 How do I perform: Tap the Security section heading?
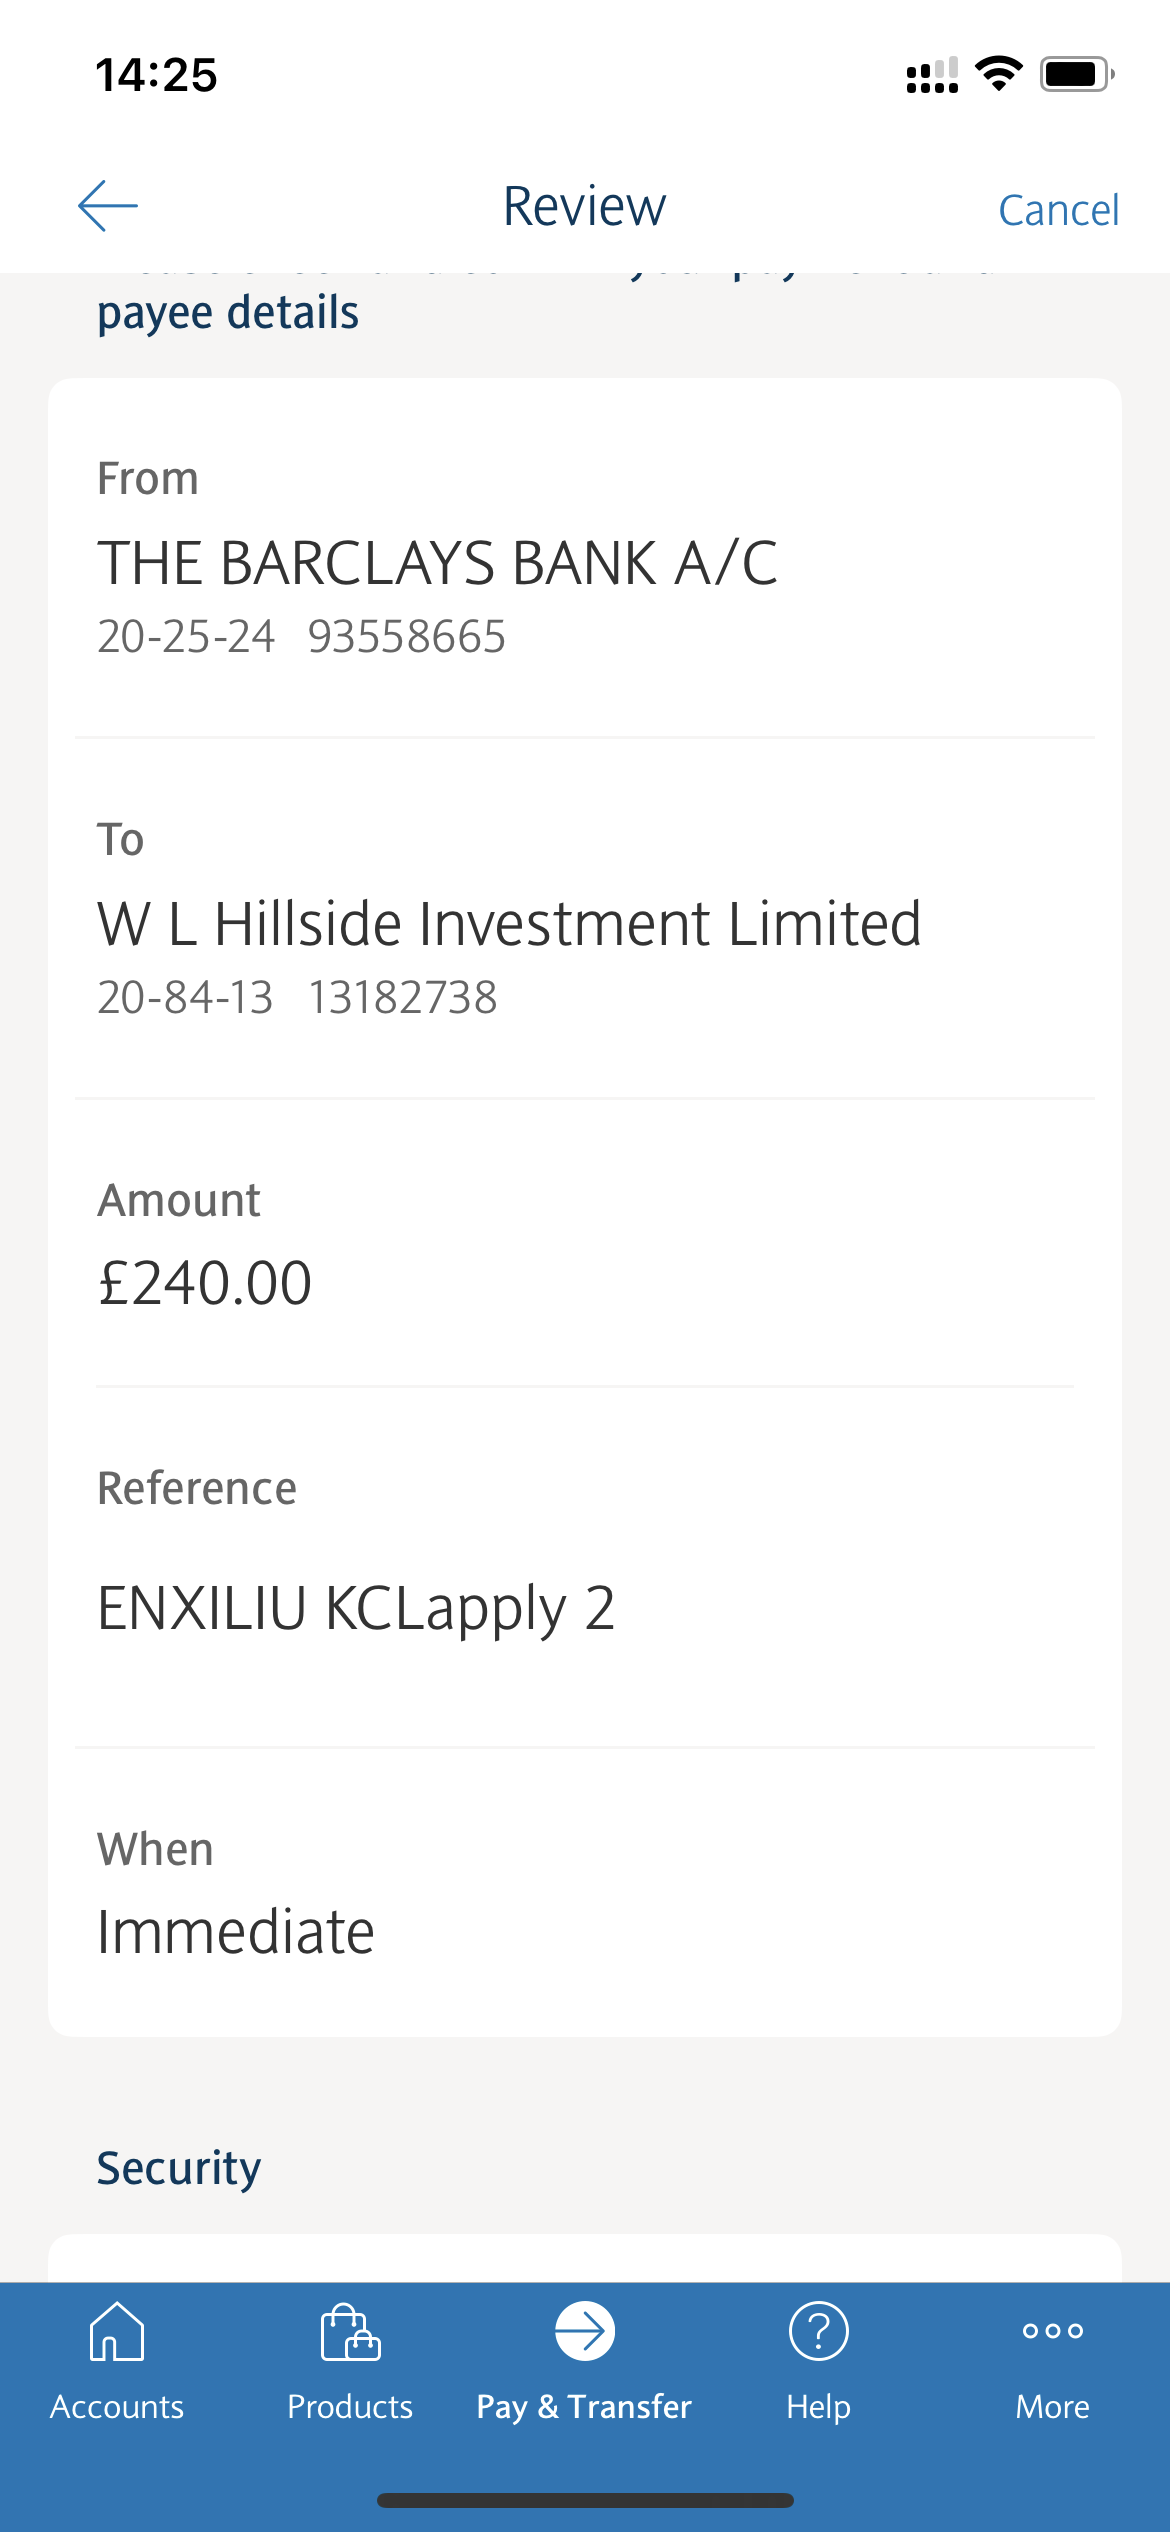pos(179,2168)
